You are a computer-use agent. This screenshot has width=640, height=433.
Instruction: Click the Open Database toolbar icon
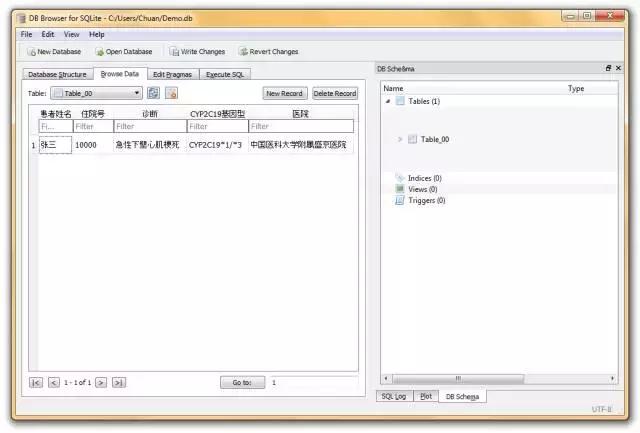pos(100,52)
